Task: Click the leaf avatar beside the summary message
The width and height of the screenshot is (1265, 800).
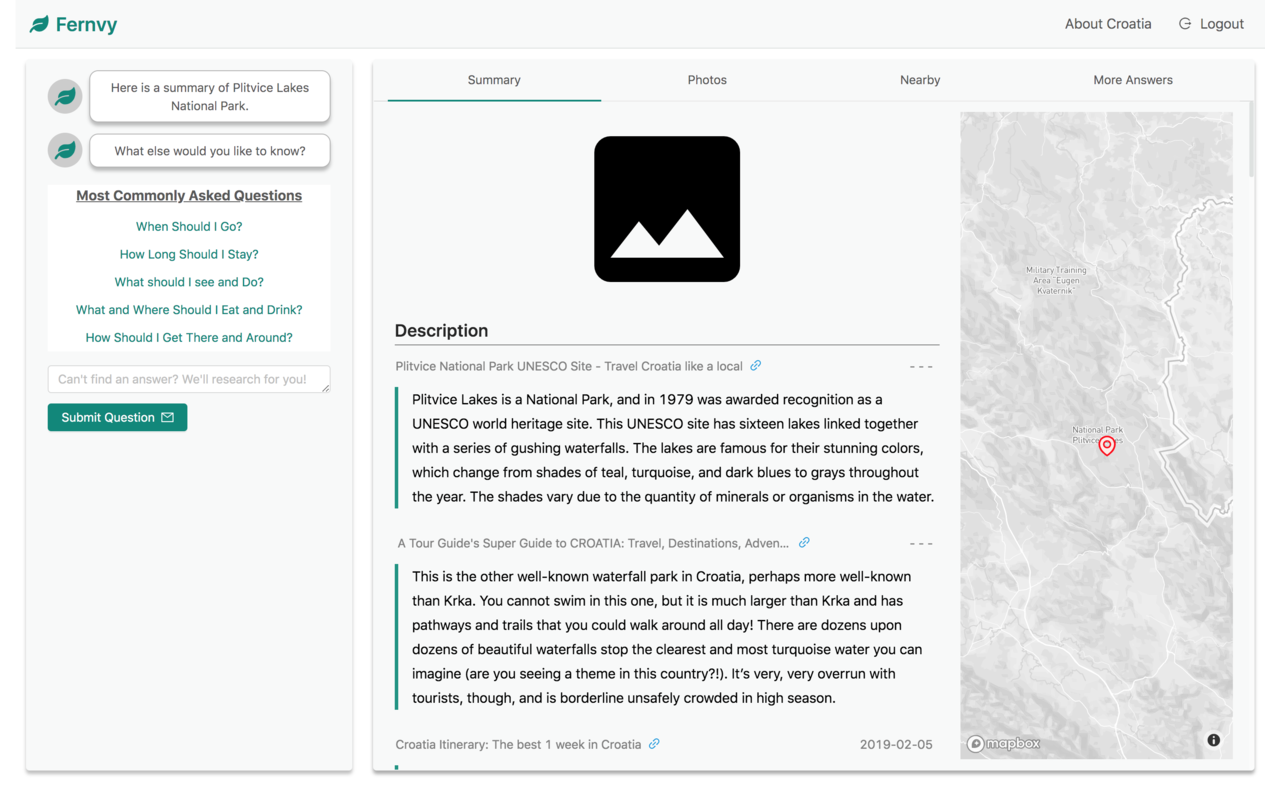Action: point(64,96)
